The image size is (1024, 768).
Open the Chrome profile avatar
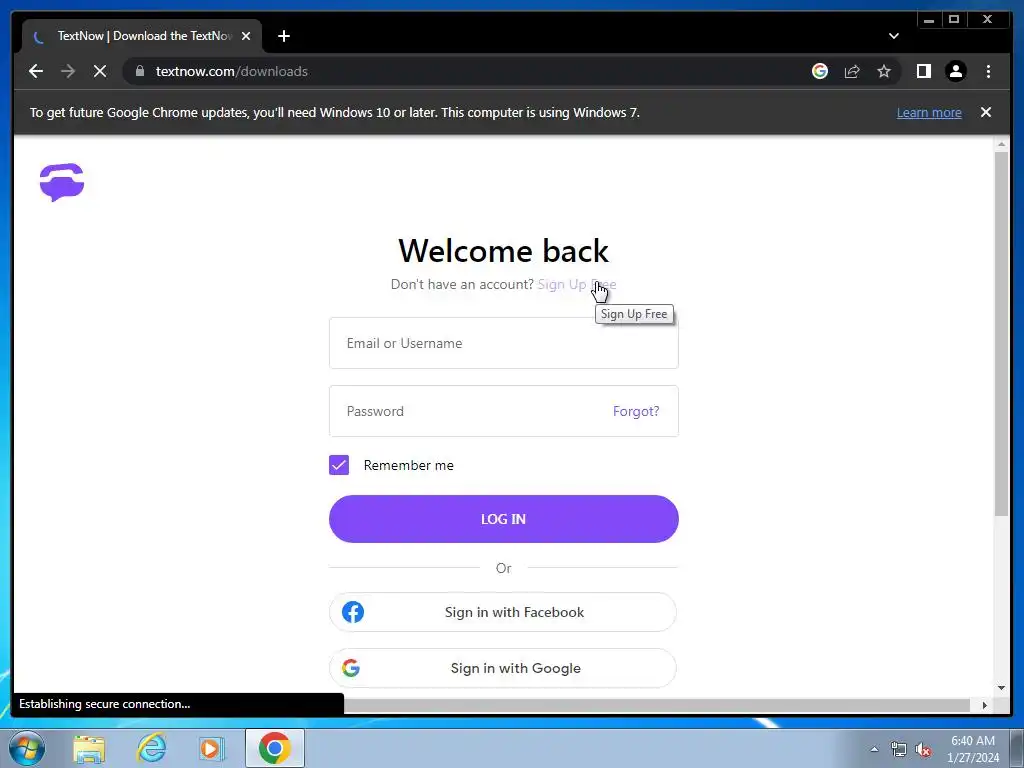(x=955, y=71)
